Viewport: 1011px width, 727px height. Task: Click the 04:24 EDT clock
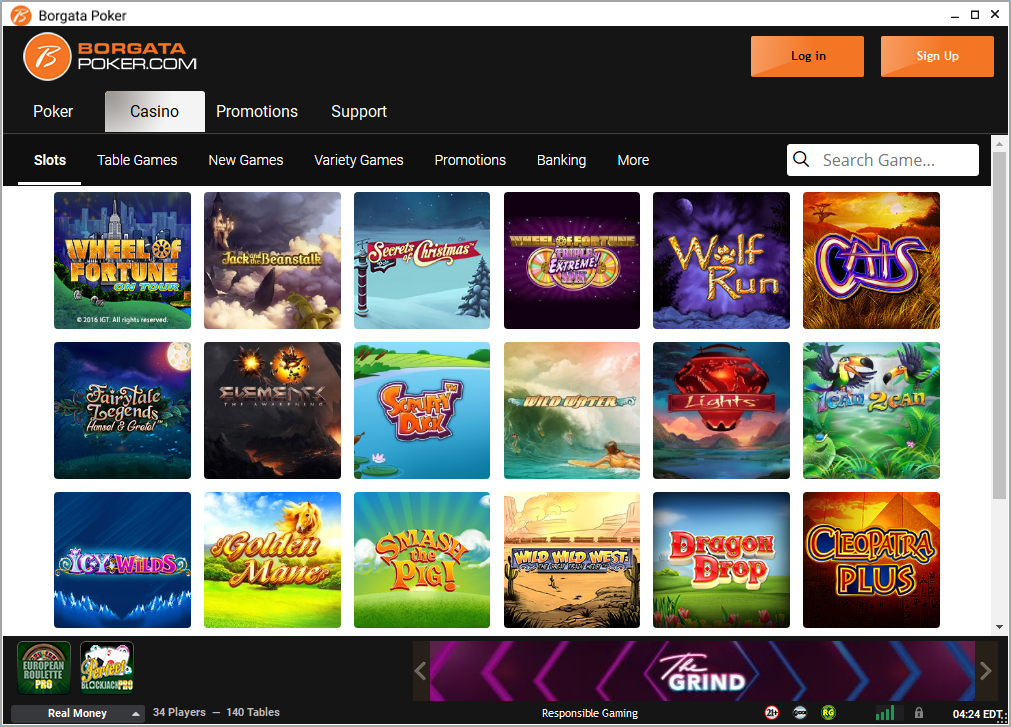pos(978,713)
